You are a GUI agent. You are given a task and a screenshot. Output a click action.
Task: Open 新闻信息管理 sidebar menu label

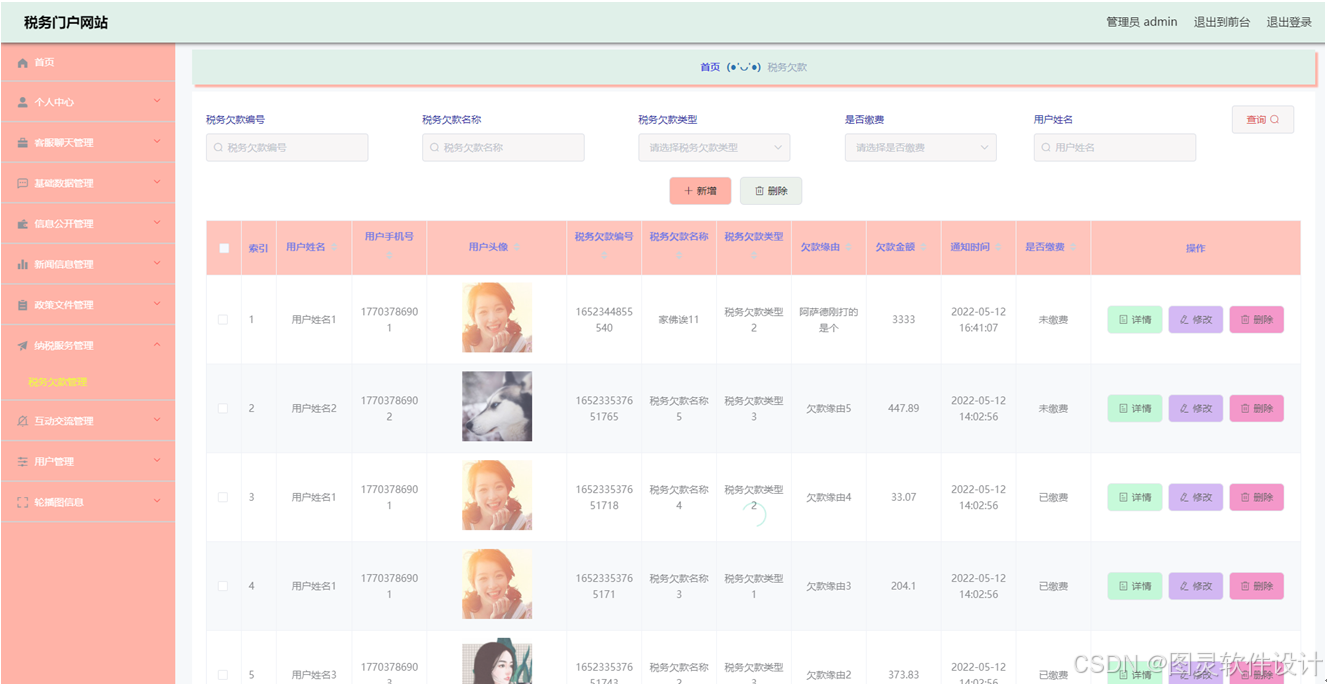point(64,265)
